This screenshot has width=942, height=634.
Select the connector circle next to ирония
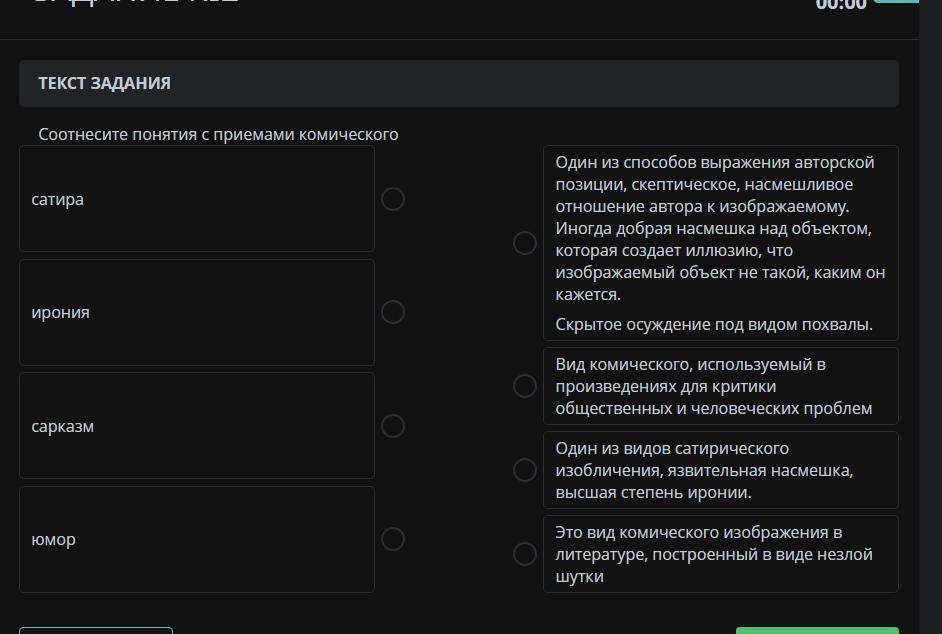coord(393,312)
